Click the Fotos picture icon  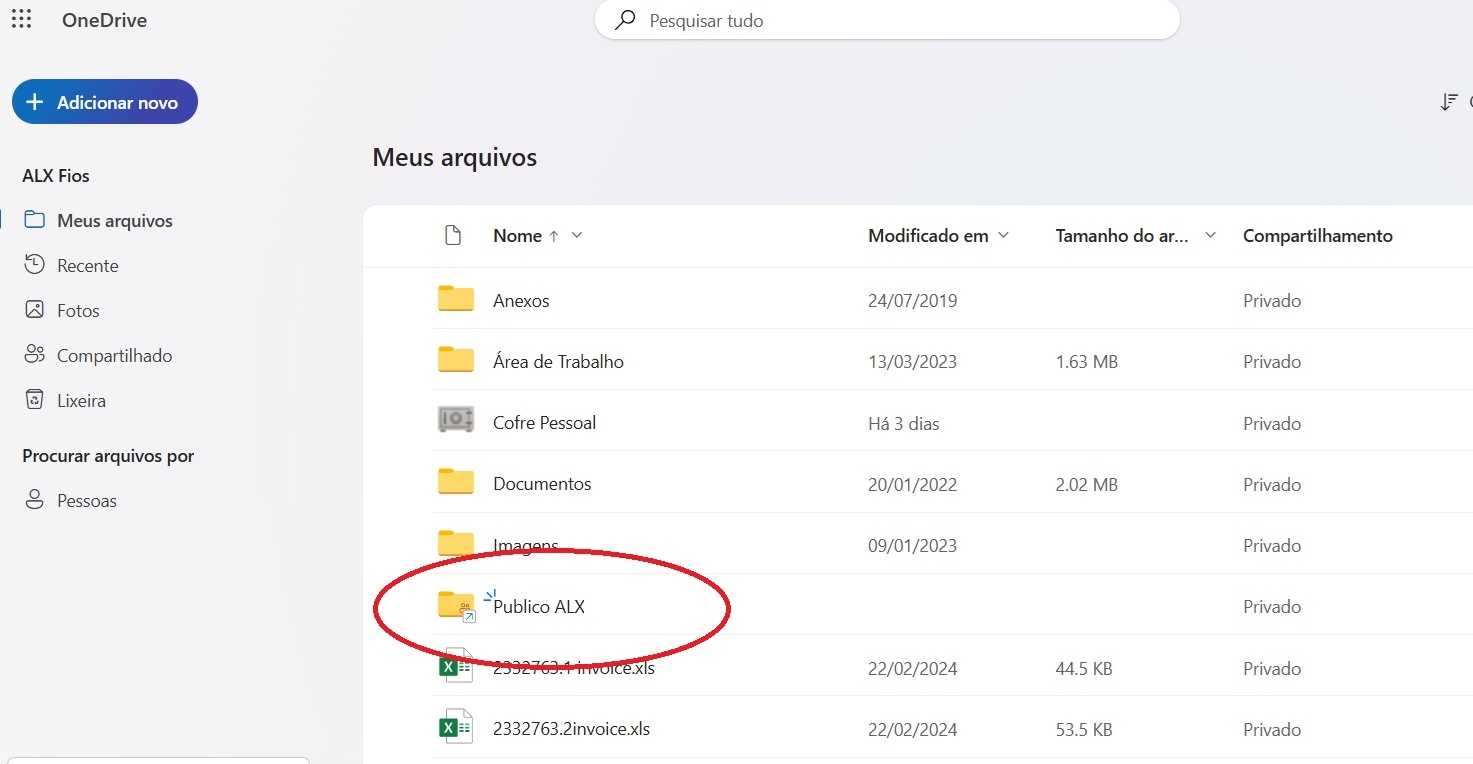click(35, 310)
